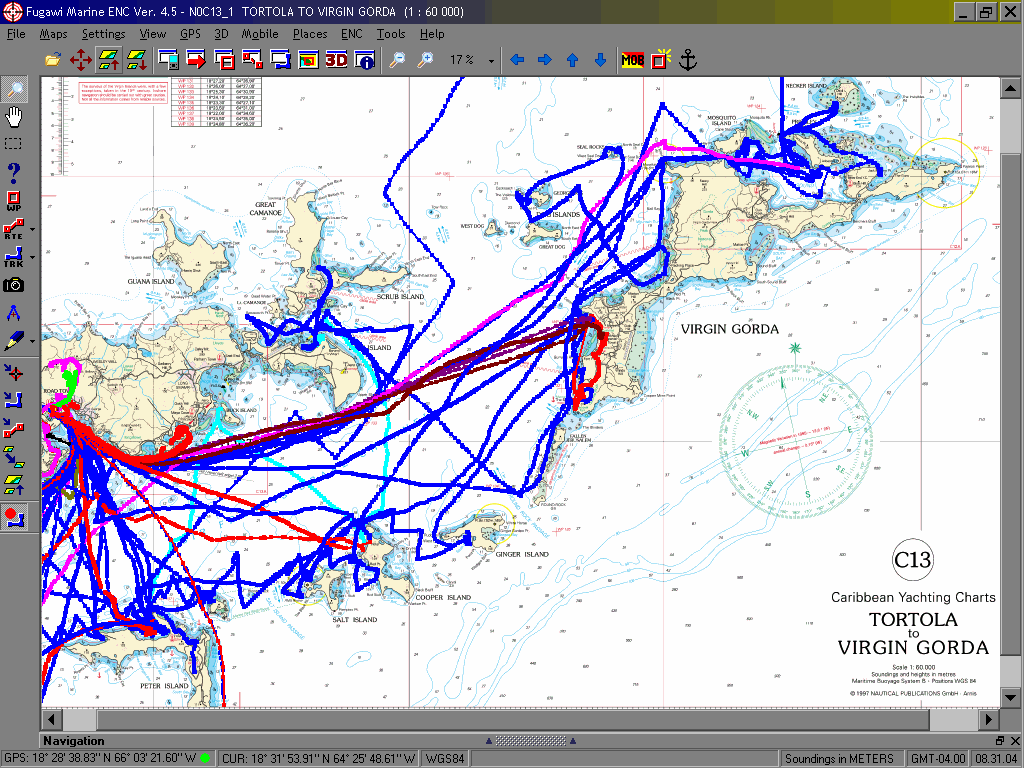Click the 3D view toolbar button
1024x768 pixels.
(x=336, y=60)
